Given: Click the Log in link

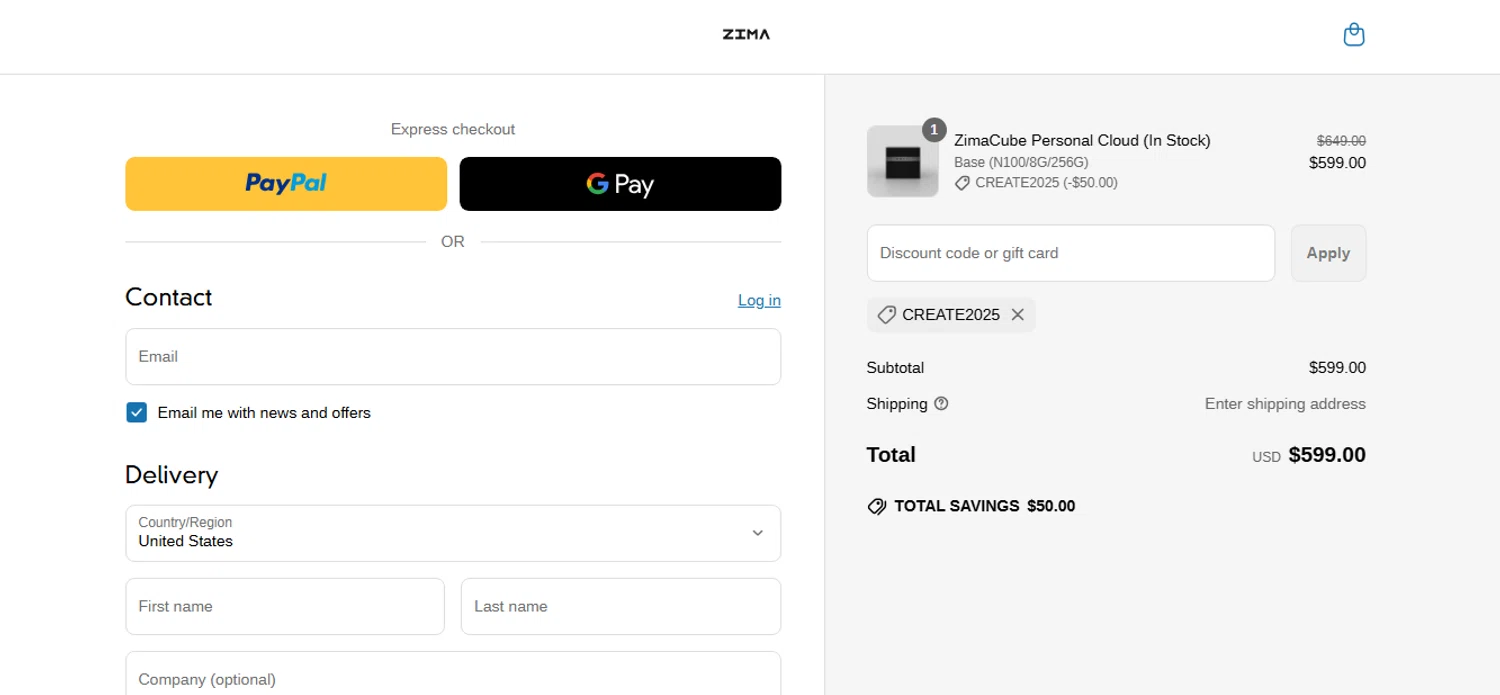Looking at the screenshot, I should click(759, 300).
